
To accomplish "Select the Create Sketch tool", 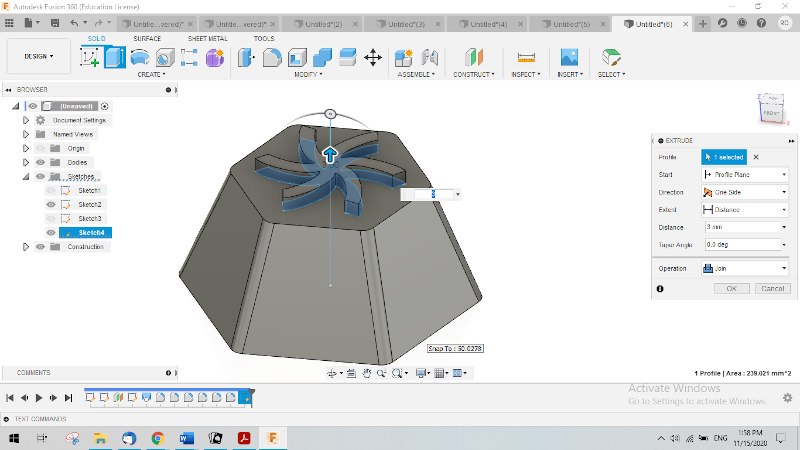I will pos(90,57).
